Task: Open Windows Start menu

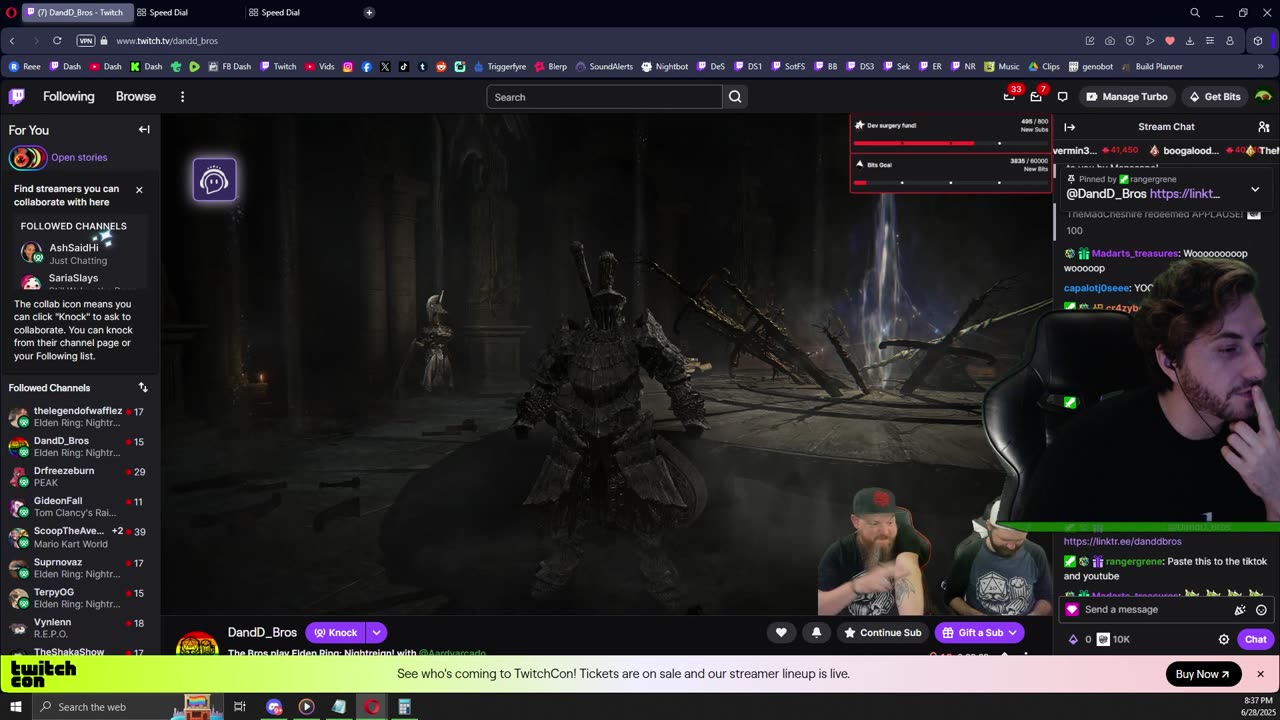Action: click(x=15, y=707)
